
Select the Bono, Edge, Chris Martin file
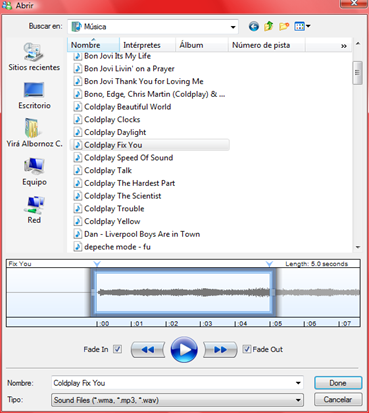[155, 94]
